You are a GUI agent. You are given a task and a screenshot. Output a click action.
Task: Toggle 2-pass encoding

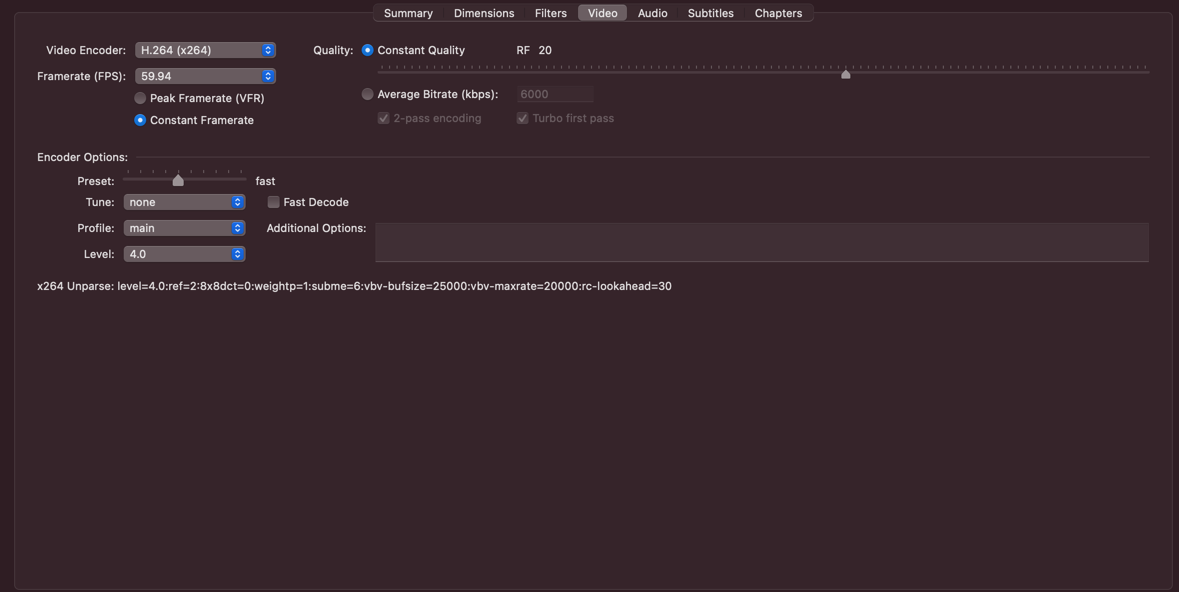(383, 117)
